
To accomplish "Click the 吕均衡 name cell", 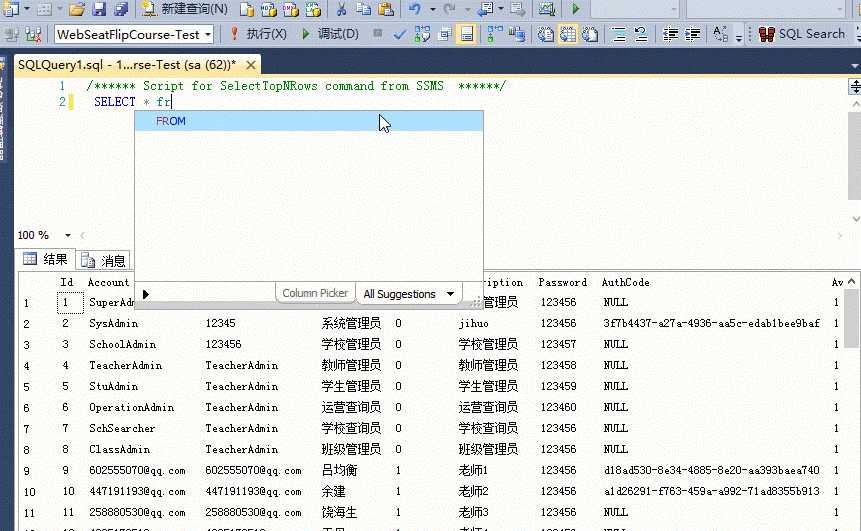I will pos(339,471).
